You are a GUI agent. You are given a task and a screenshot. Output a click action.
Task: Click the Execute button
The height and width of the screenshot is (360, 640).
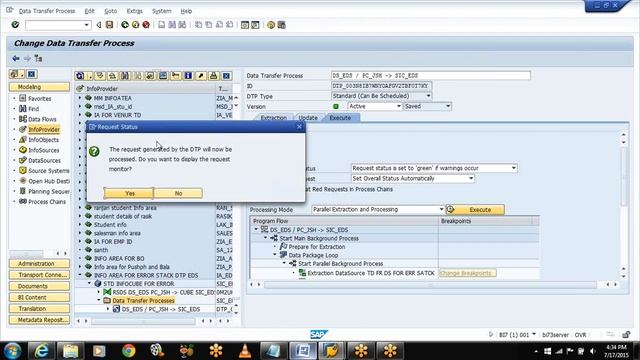475,209
